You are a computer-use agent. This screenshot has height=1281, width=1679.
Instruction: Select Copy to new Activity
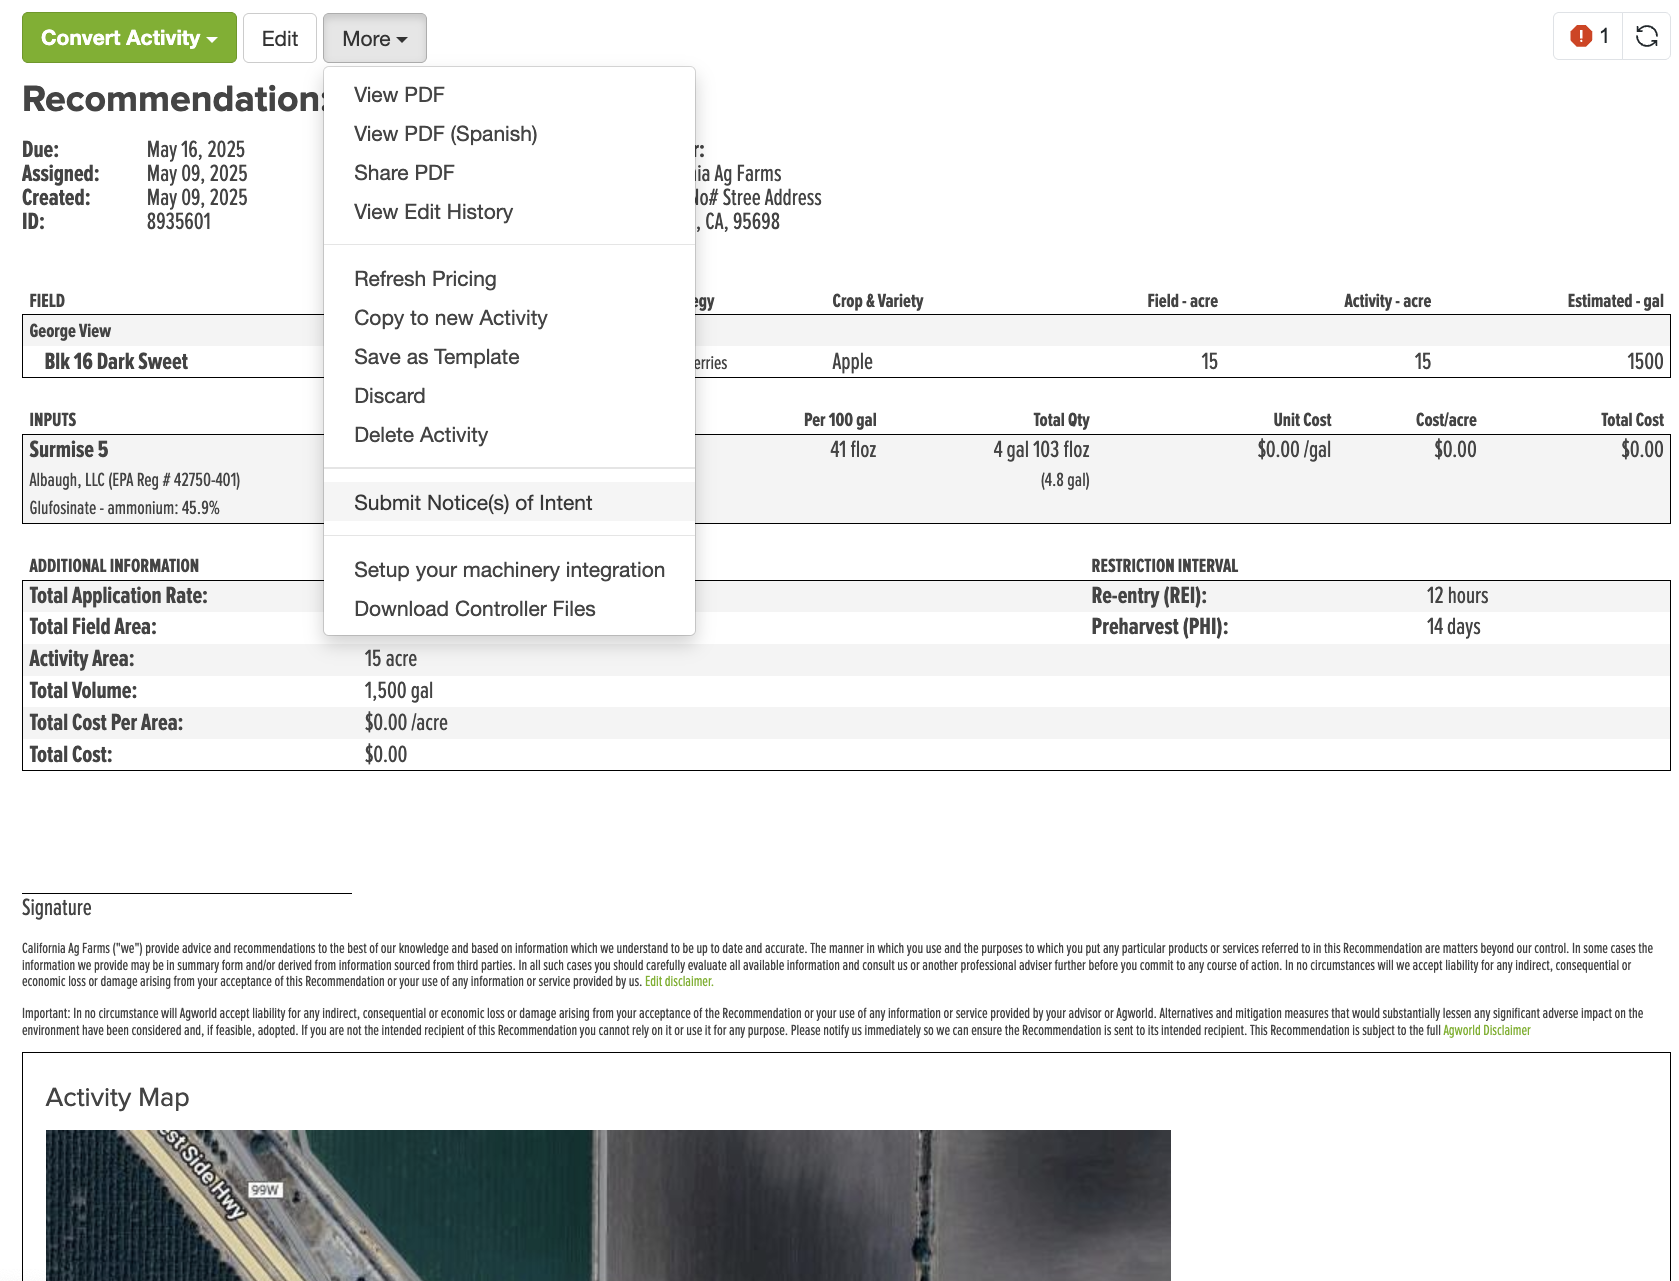450,318
